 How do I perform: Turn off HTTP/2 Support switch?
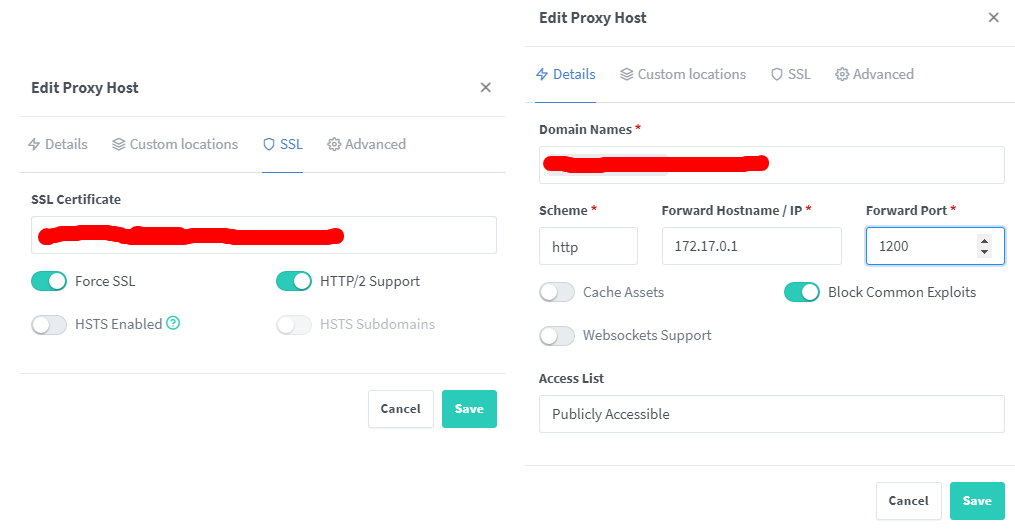click(x=294, y=281)
